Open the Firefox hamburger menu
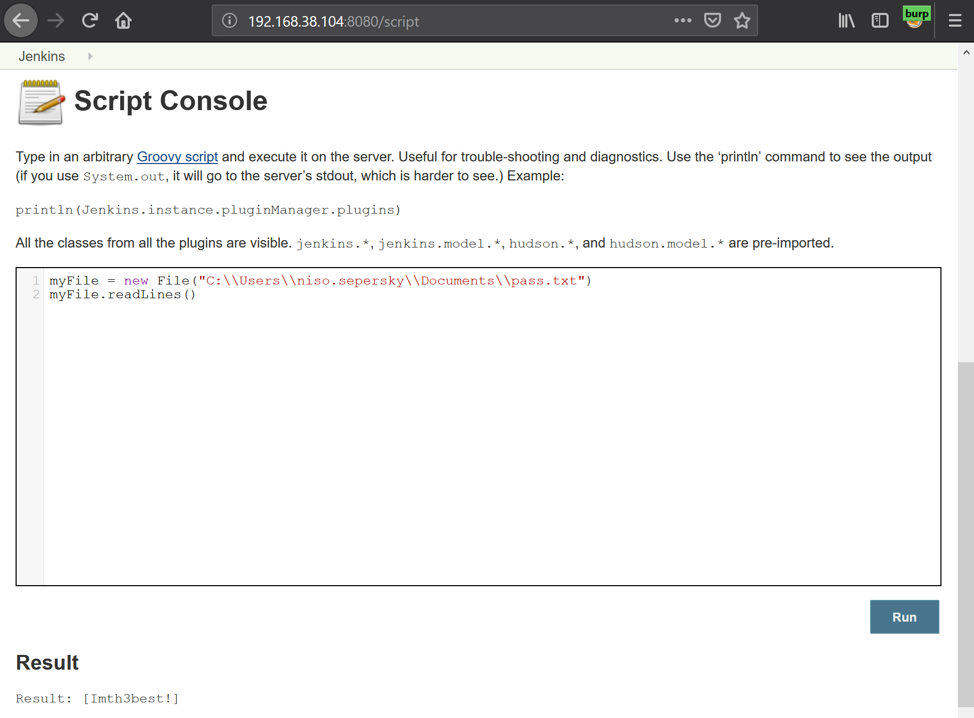Viewport: 974px width, 718px height. point(955,20)
